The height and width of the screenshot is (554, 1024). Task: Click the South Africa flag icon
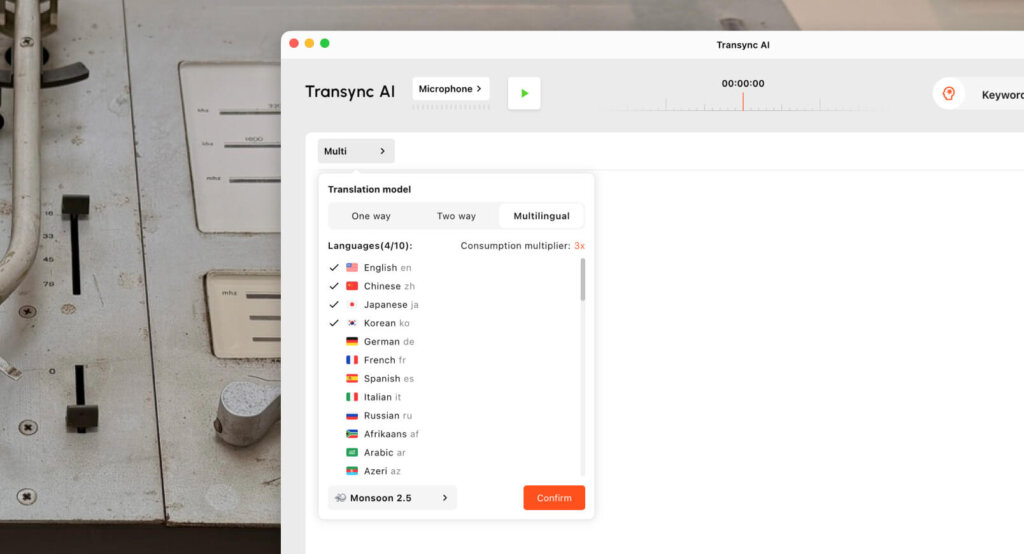(352, 434)
